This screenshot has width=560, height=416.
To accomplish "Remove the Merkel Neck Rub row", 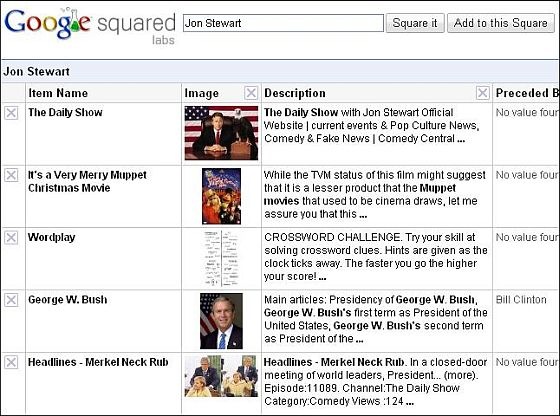I will tap(11, 362).
